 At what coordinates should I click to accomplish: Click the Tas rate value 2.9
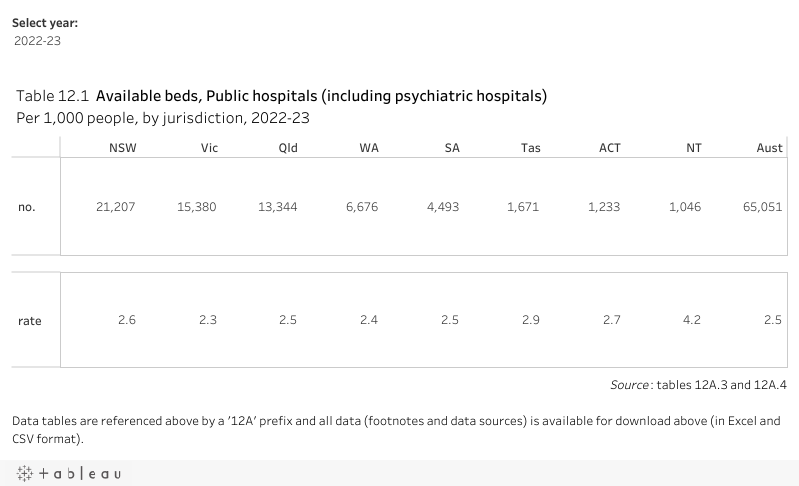pos(530,320)
